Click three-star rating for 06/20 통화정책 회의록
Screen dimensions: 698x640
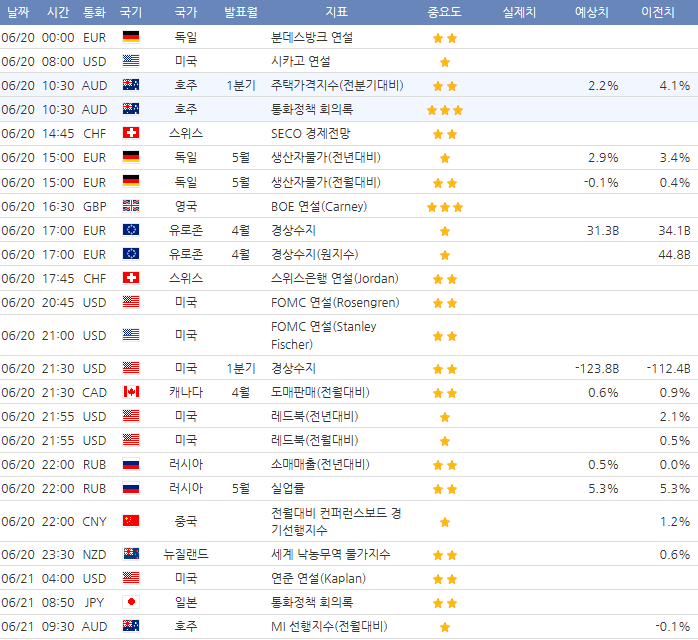pyautogui.click(x=445, y=110)
